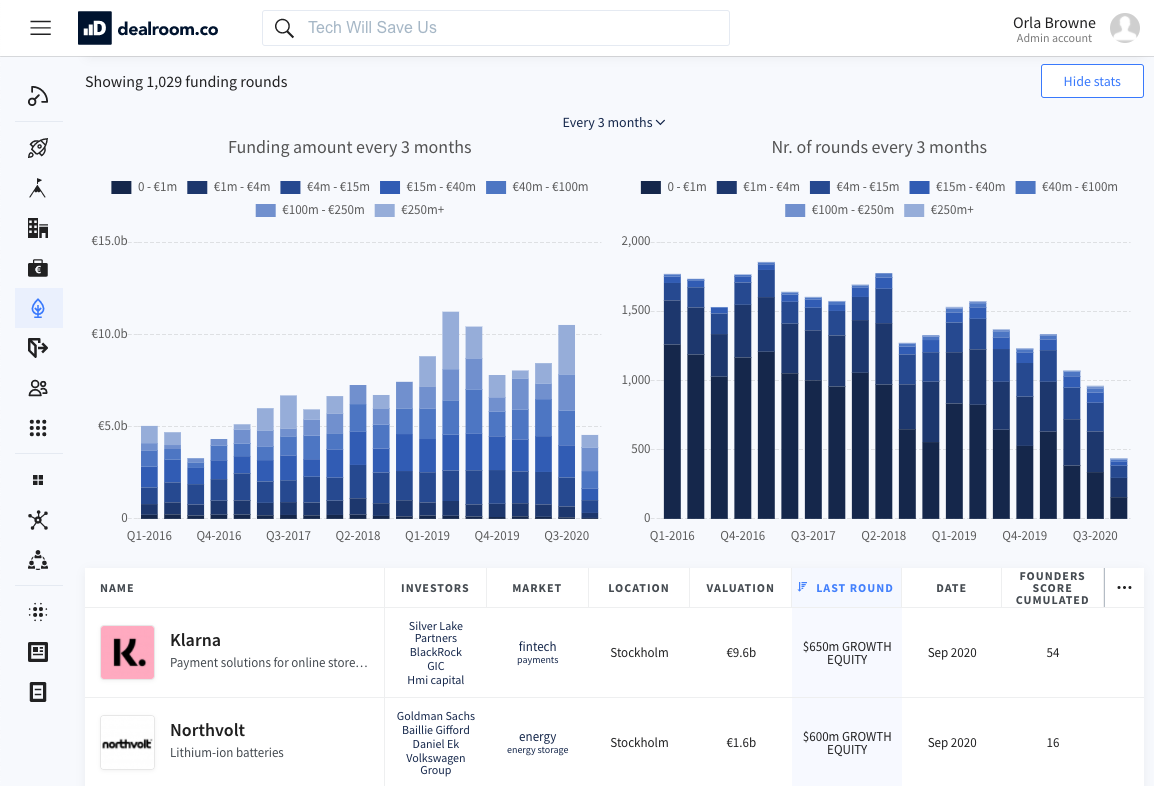Screen dimensions: 1154x786
Task: Open the dotted circle sidebar icon
Action: click(x=38, y=612)
